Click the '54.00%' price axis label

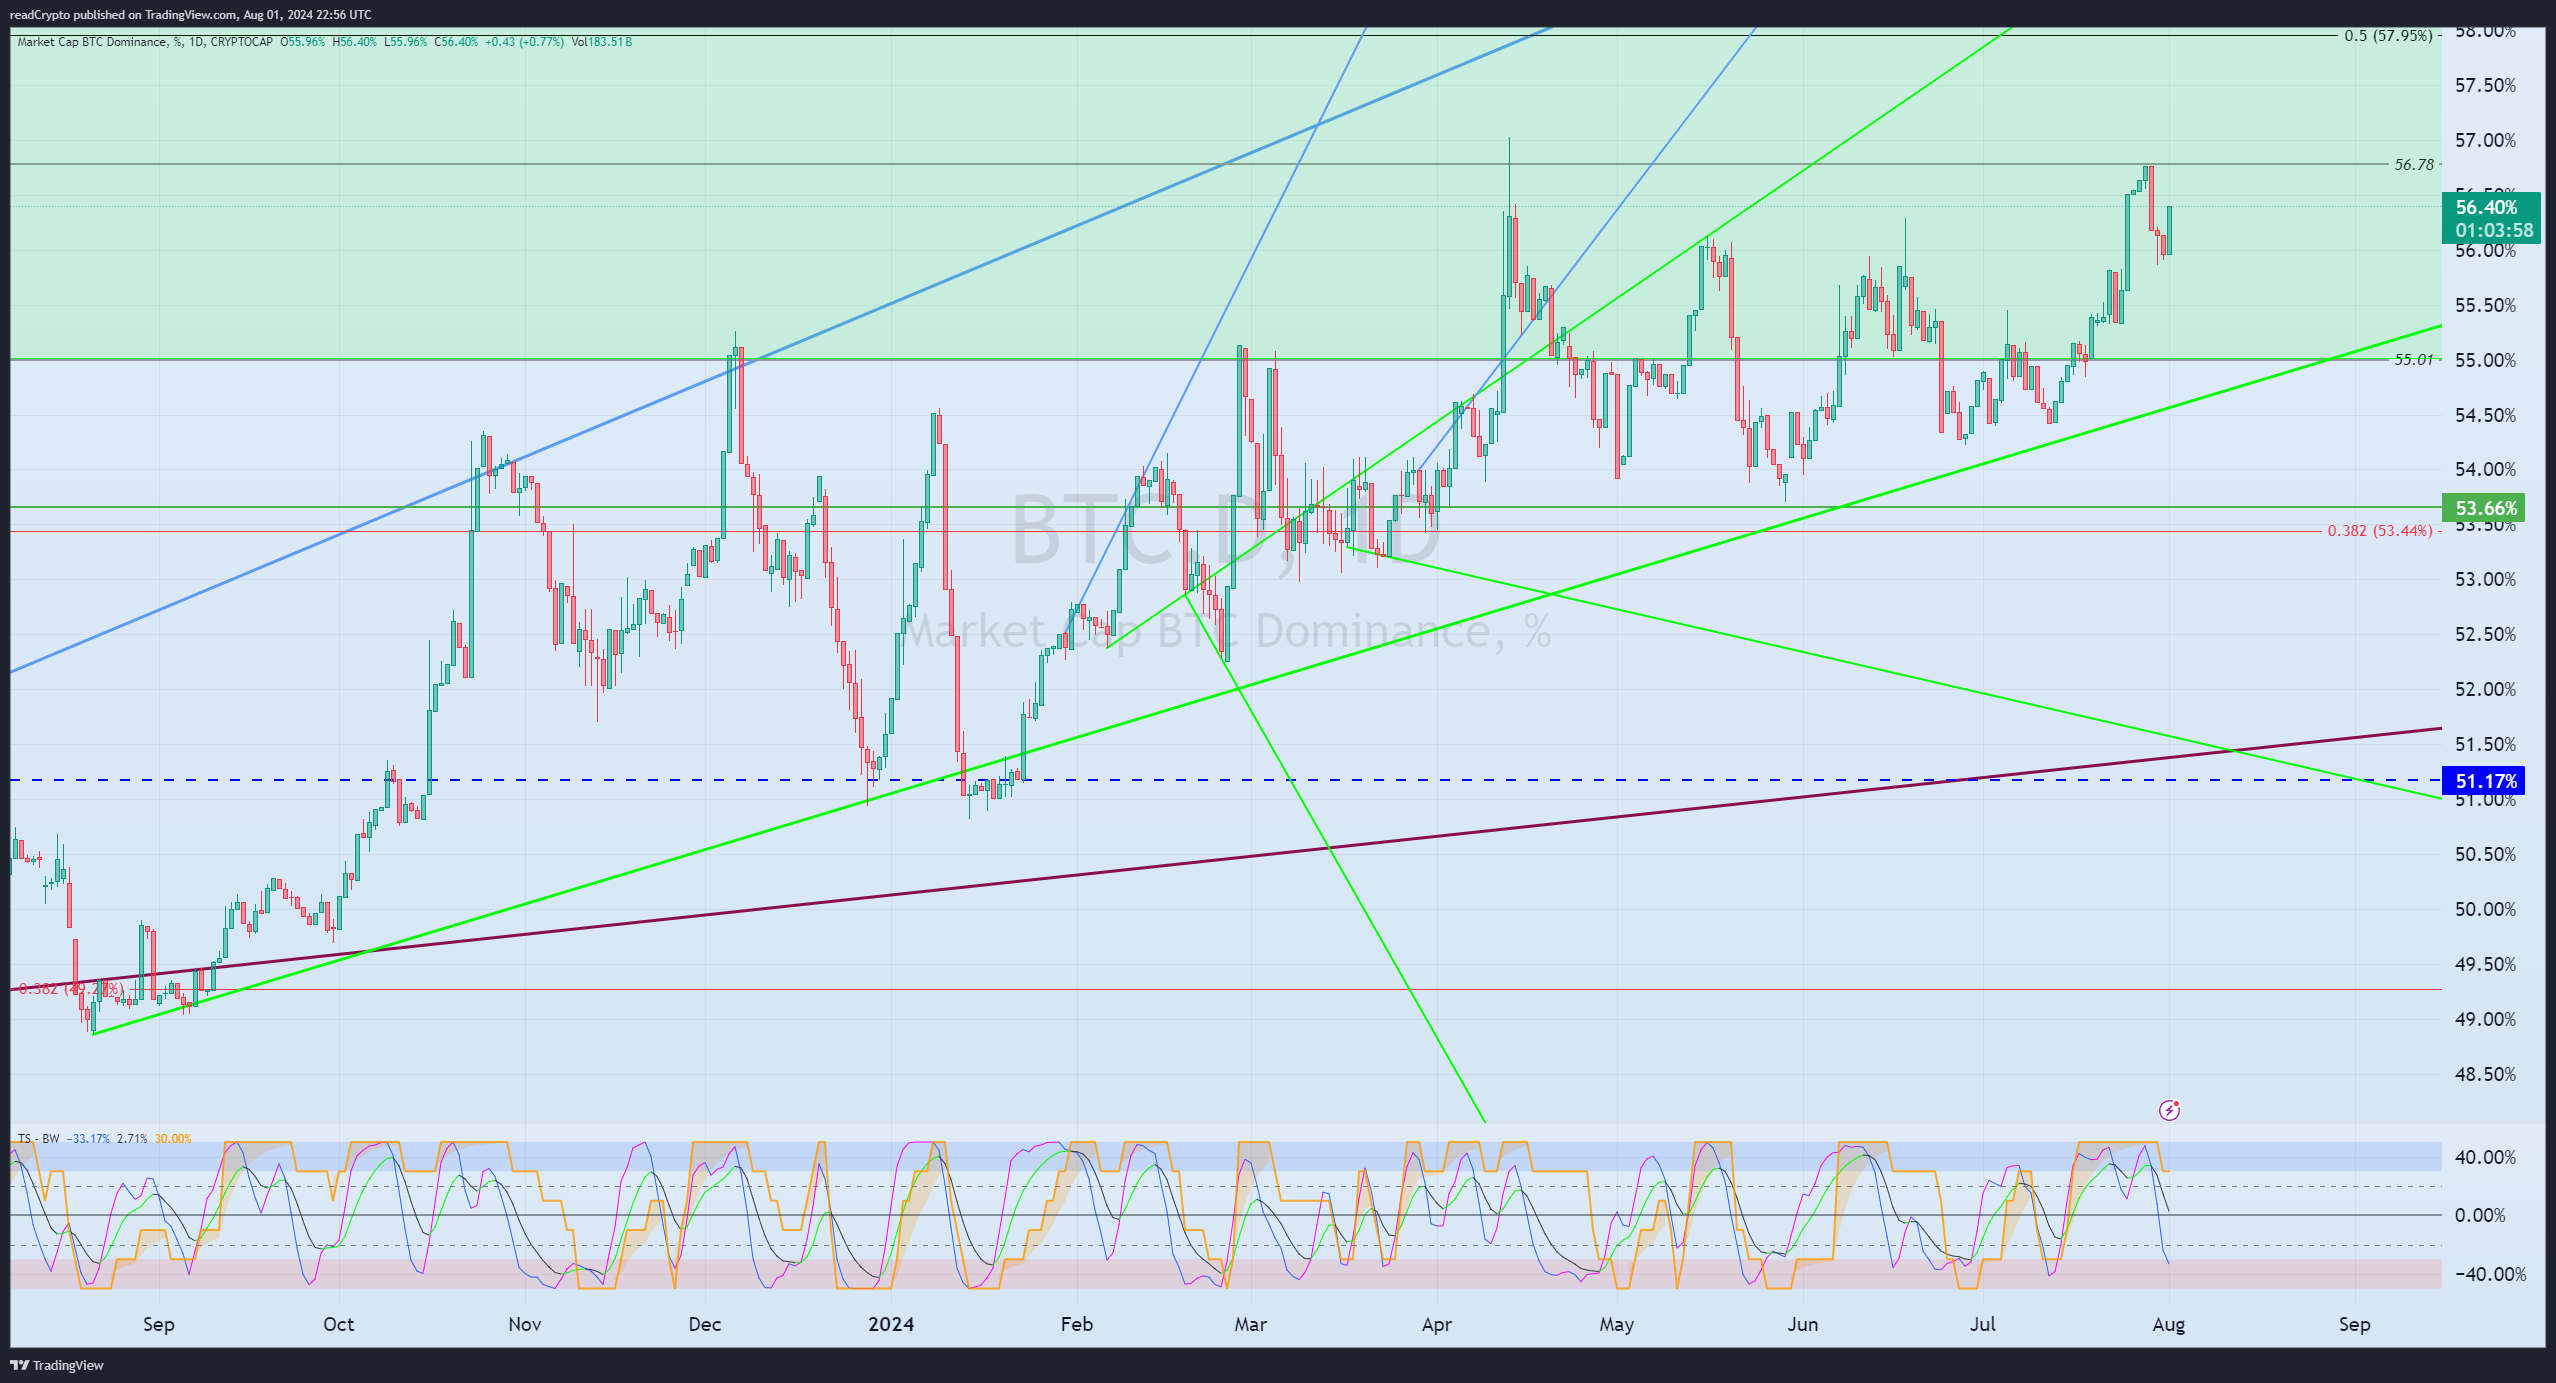[2485, 469]
